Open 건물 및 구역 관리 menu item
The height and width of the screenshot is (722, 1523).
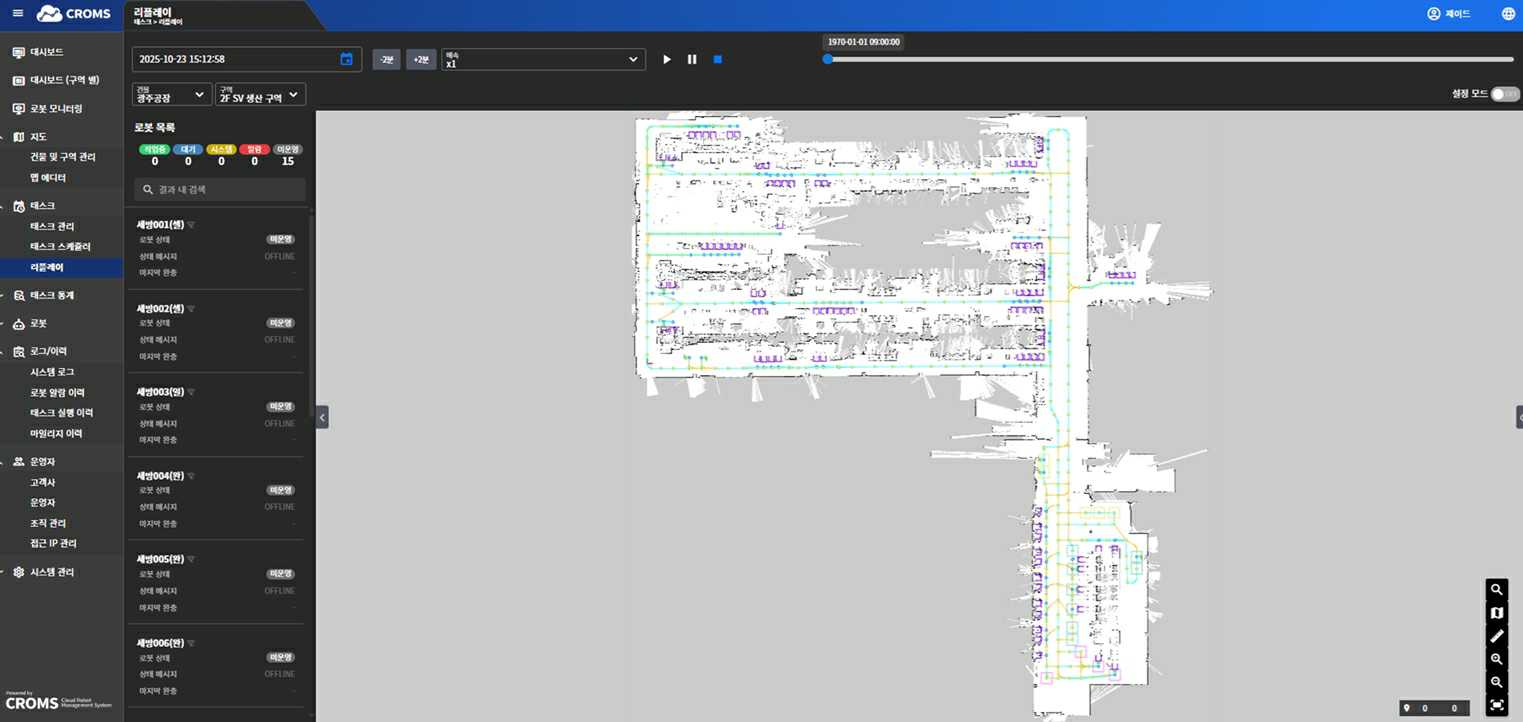(x=63, y=157)
